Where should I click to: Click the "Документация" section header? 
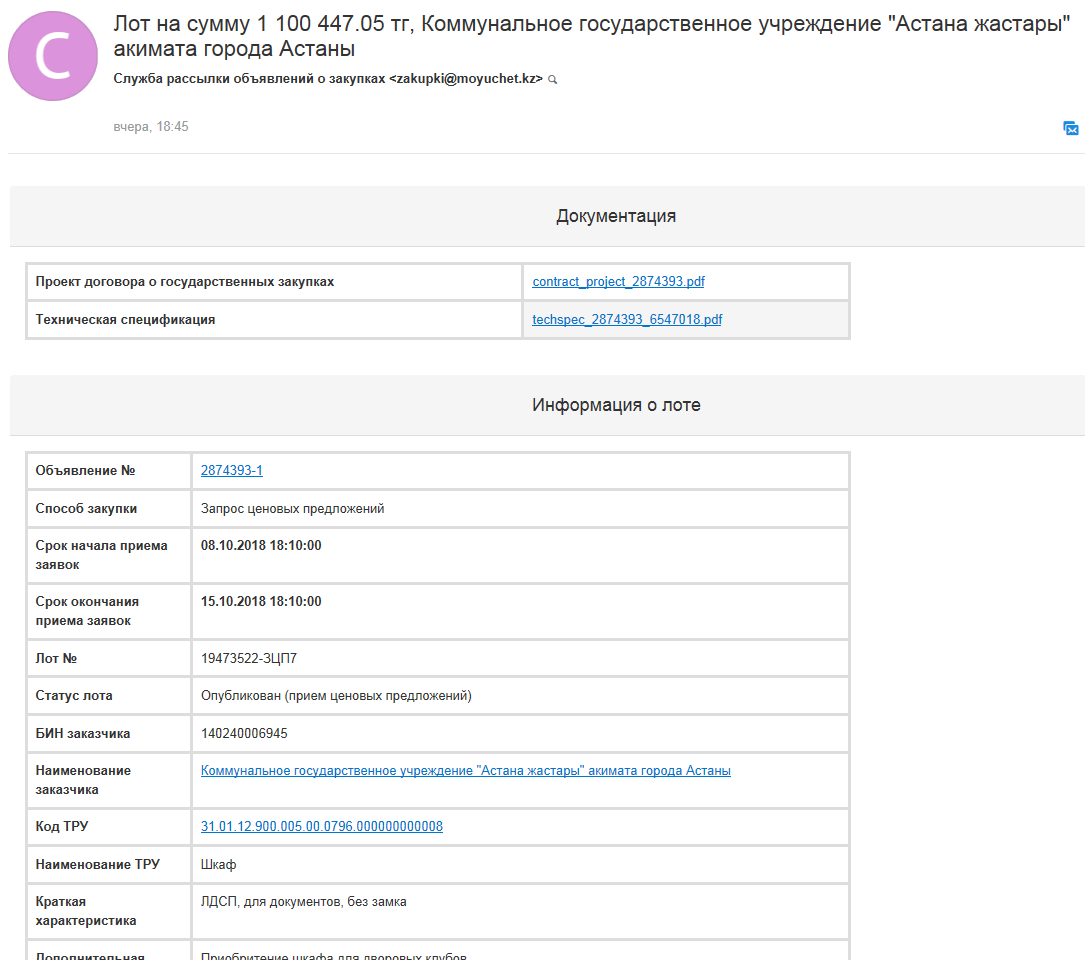pos(616,216)
